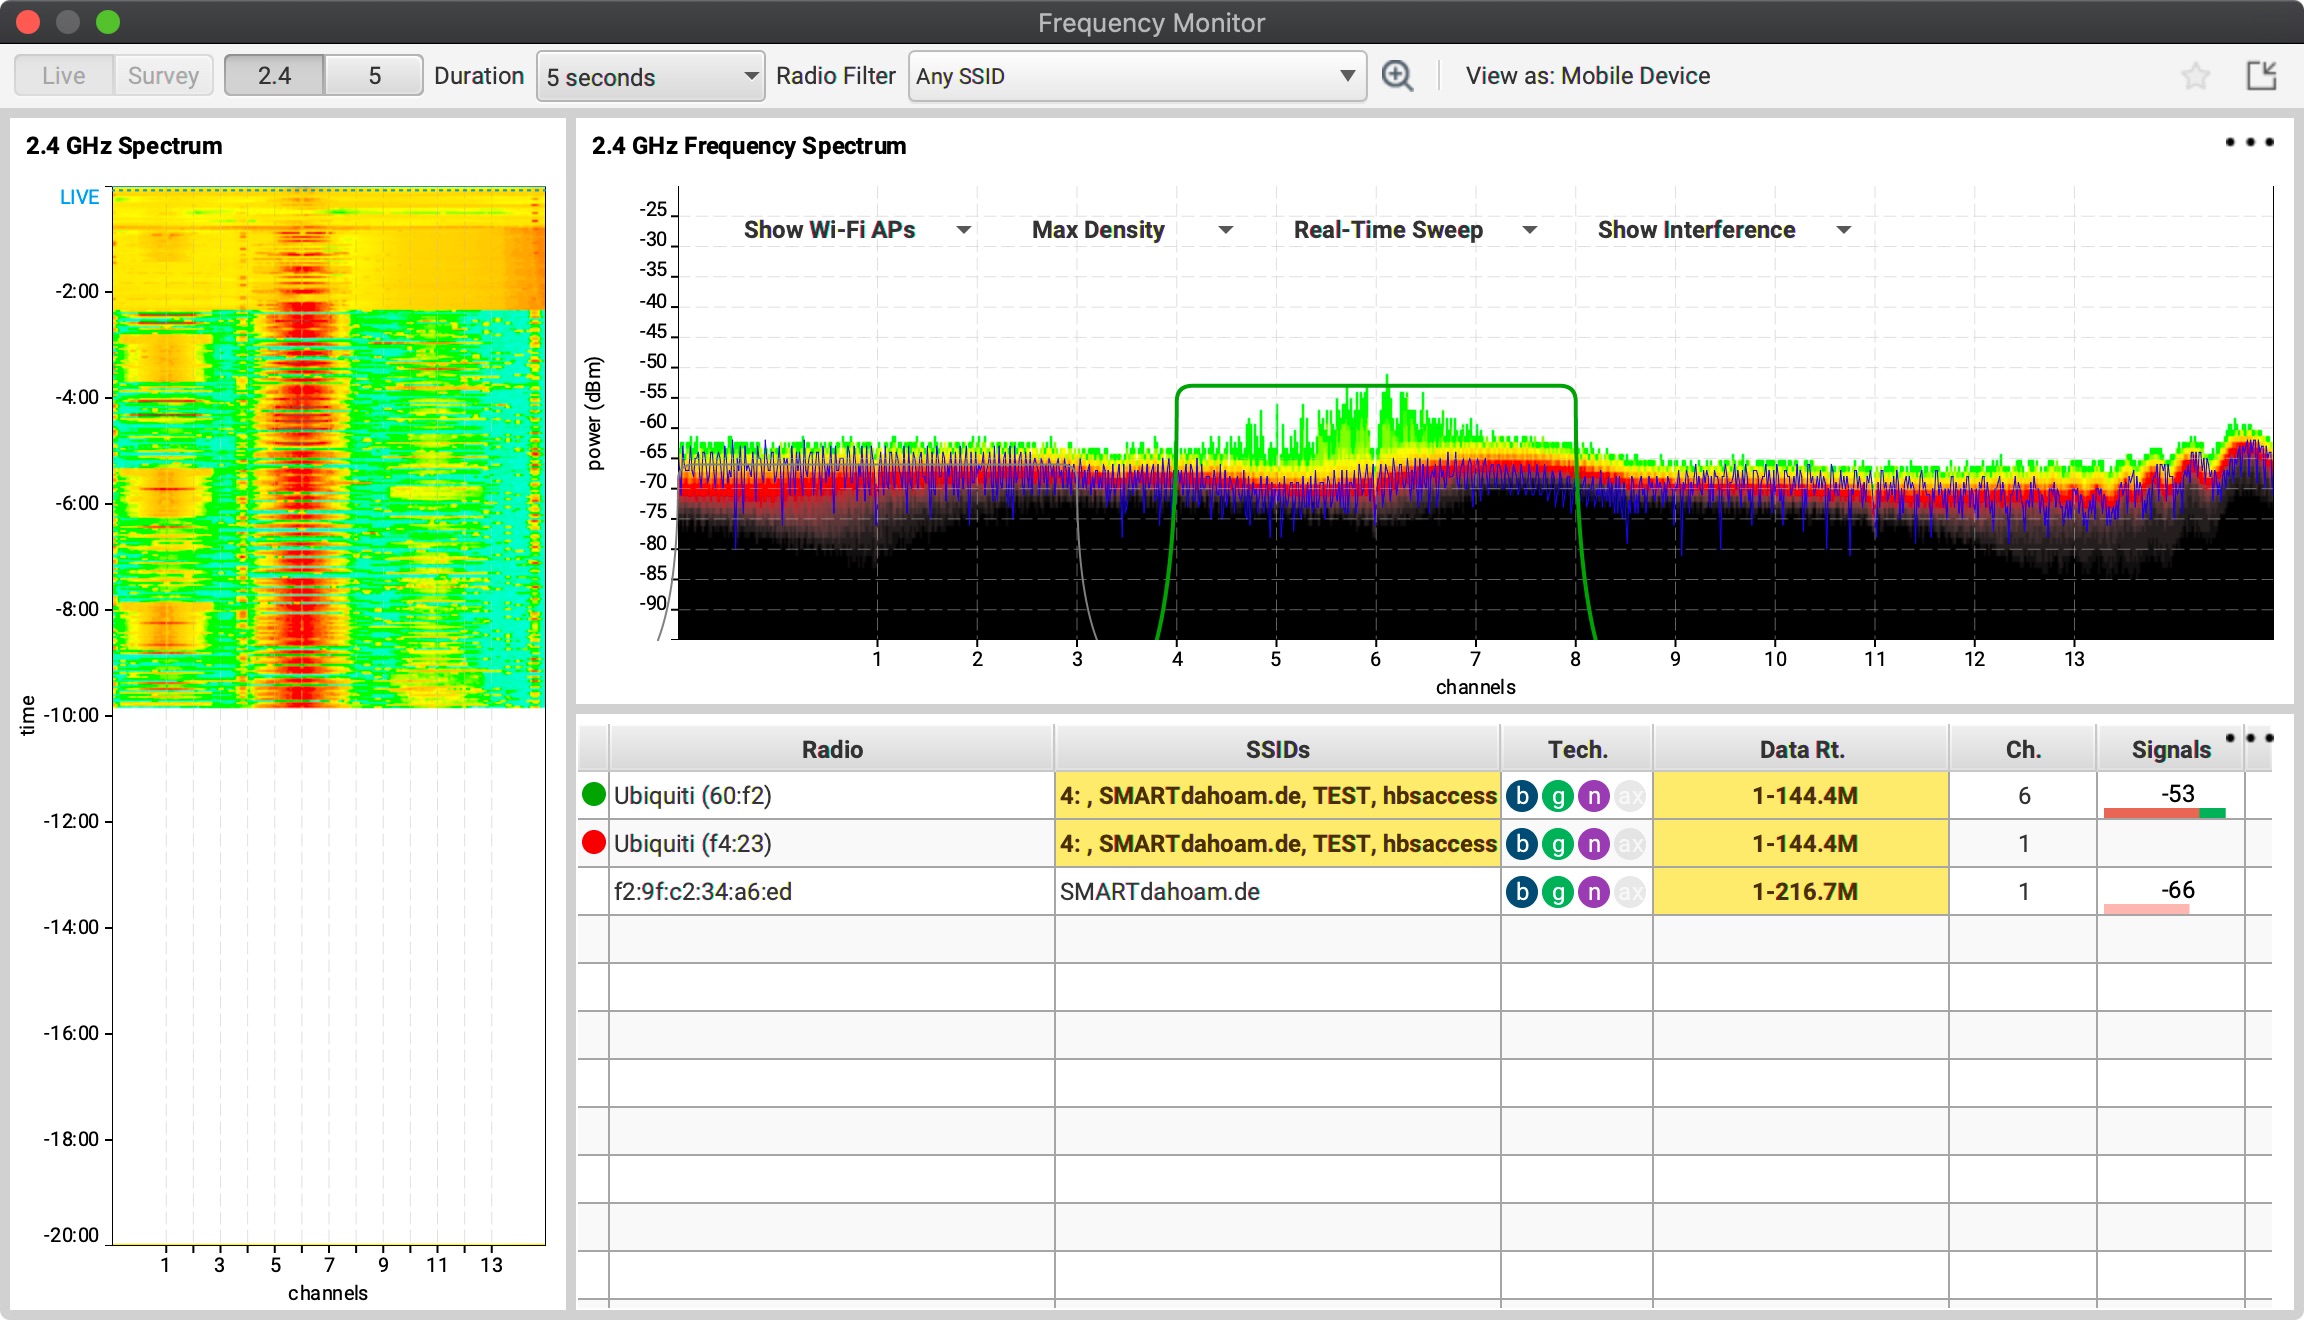The width and height of the screenshot is (2304, 1320).
Task: Open the Duration dropdown showing 5 seconds
Action: 650,76
